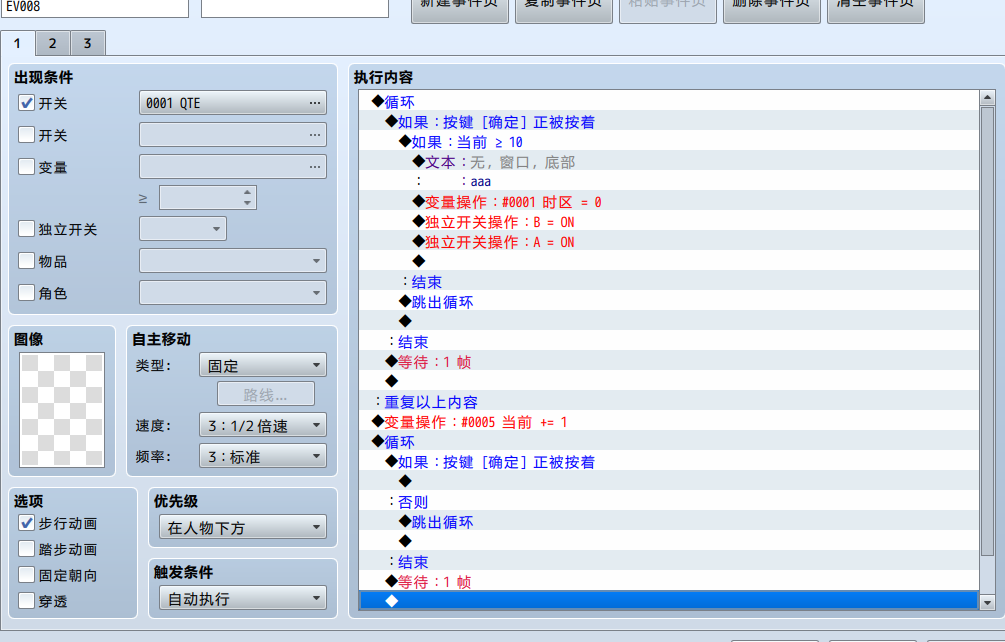
Task: Click the 路线... button
Action: (266, 394)
